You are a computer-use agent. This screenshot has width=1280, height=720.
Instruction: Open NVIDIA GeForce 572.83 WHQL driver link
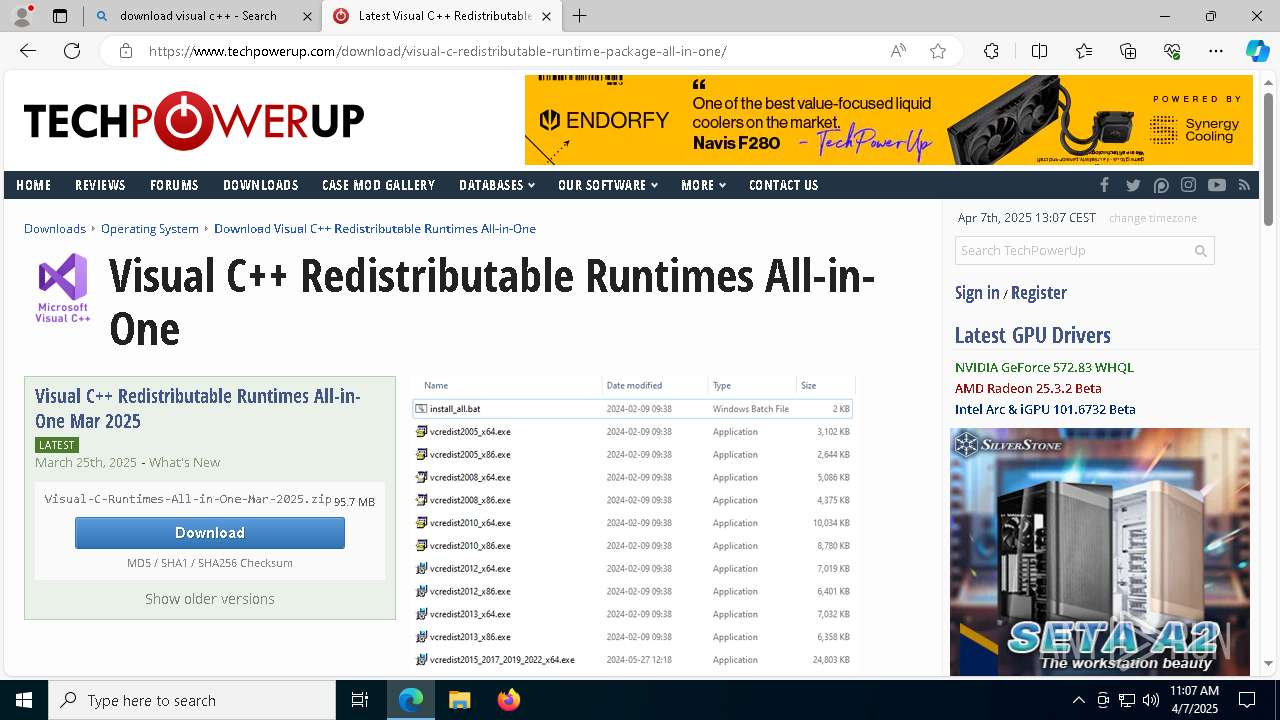[x=1044, y=368]
